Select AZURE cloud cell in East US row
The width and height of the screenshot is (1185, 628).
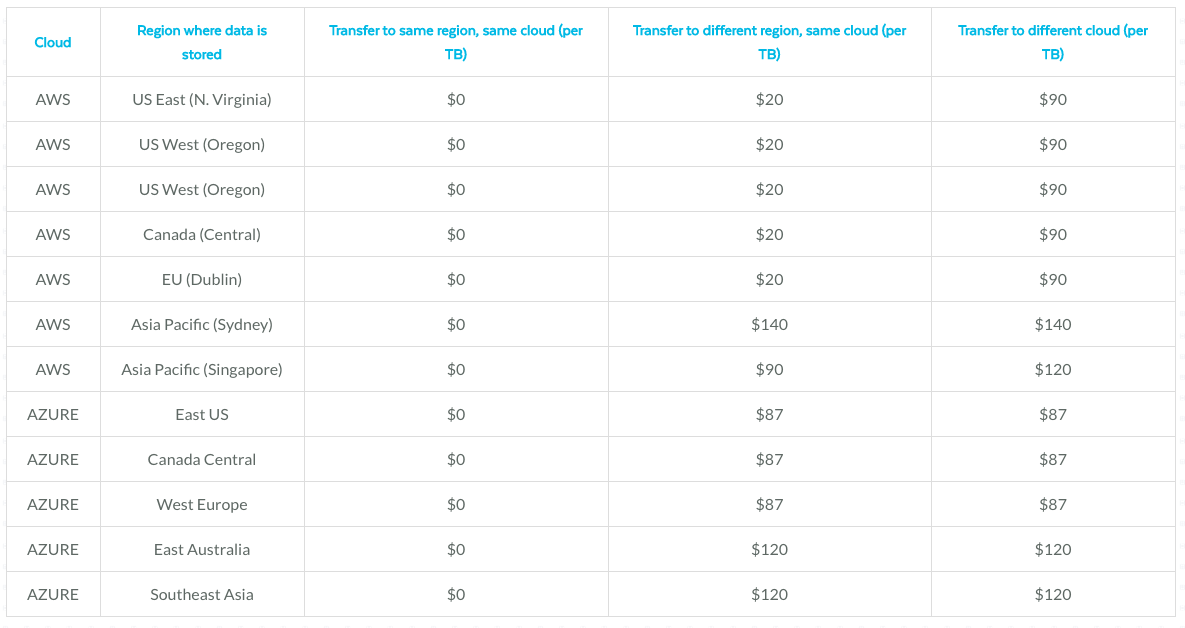[53, 414]
